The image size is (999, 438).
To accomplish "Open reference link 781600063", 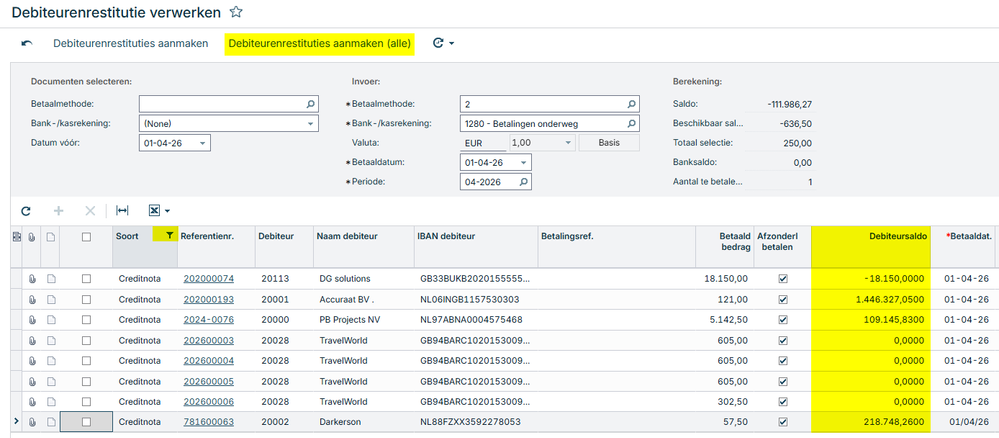I will click(x=208, y=421).
